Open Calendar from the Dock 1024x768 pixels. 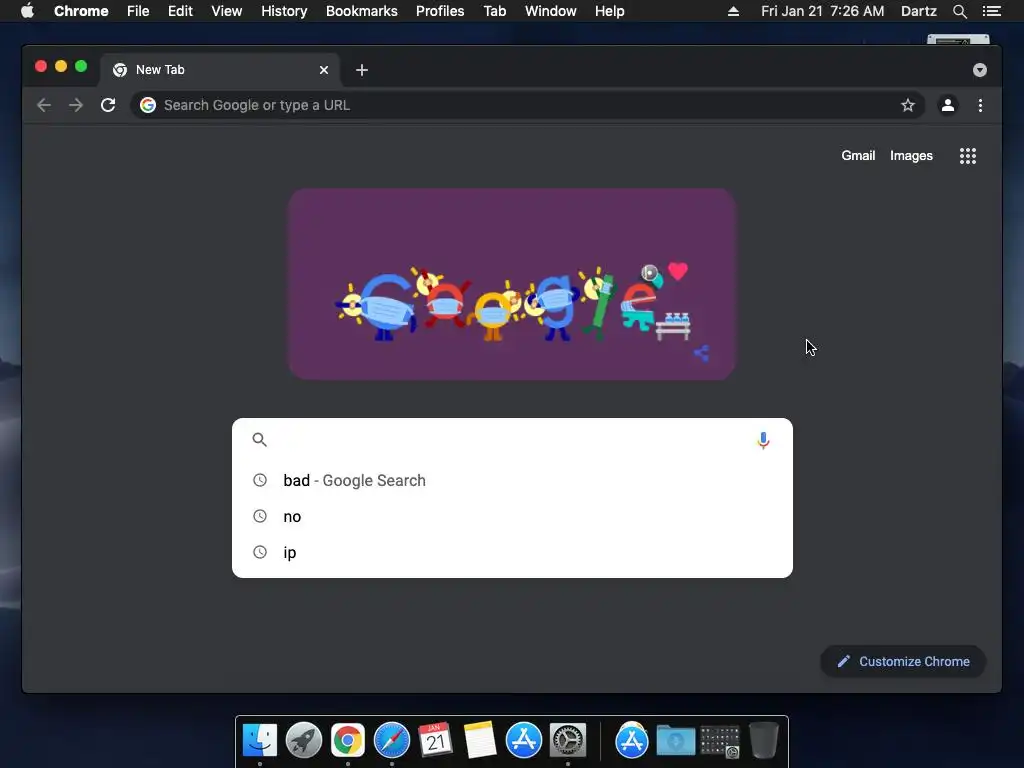[436, 741]
